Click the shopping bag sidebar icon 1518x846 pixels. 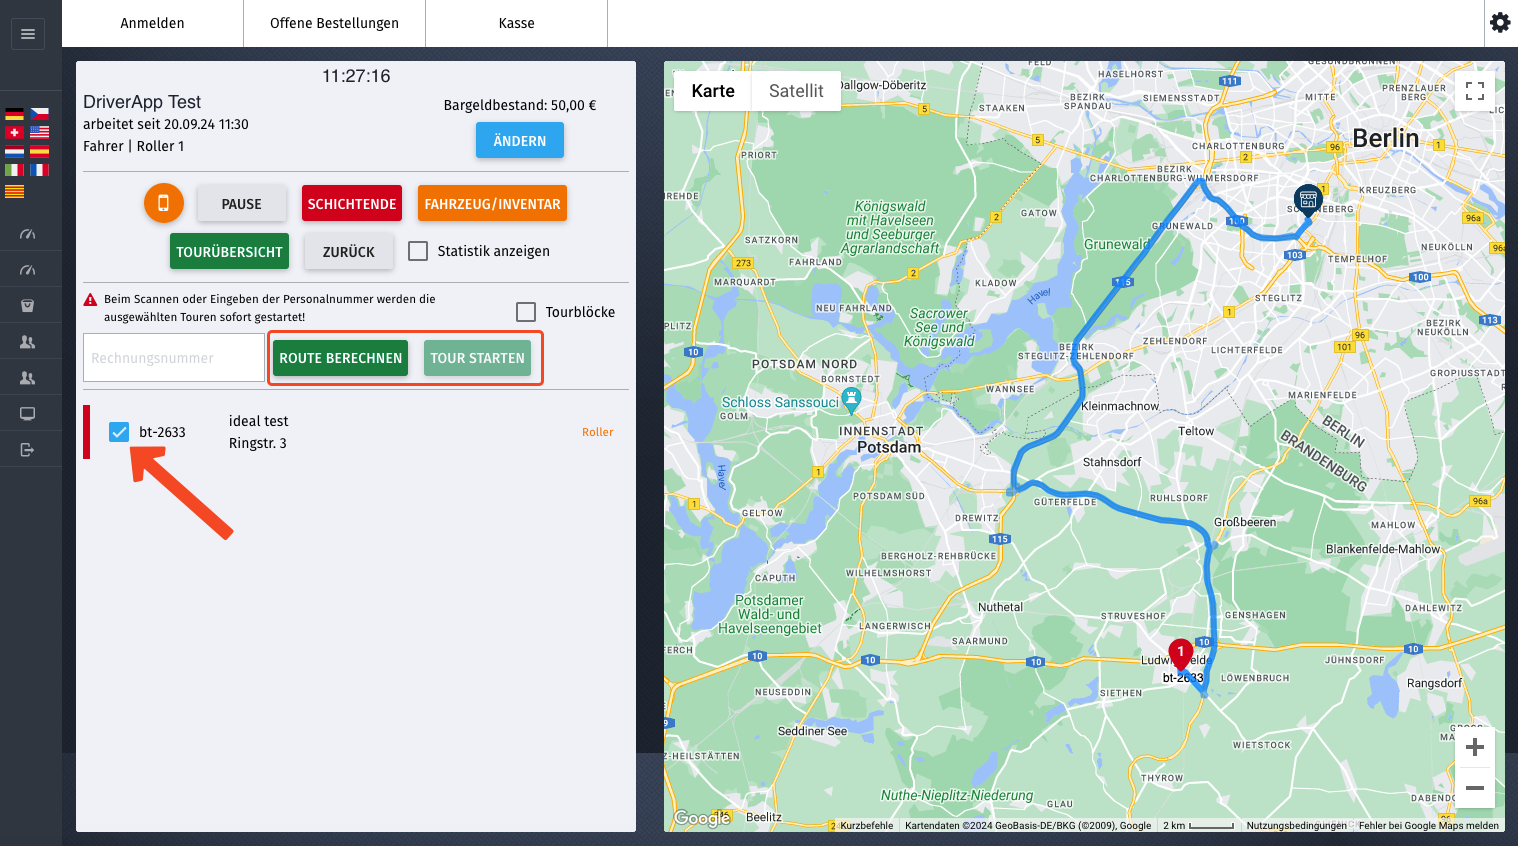(28, 306)
